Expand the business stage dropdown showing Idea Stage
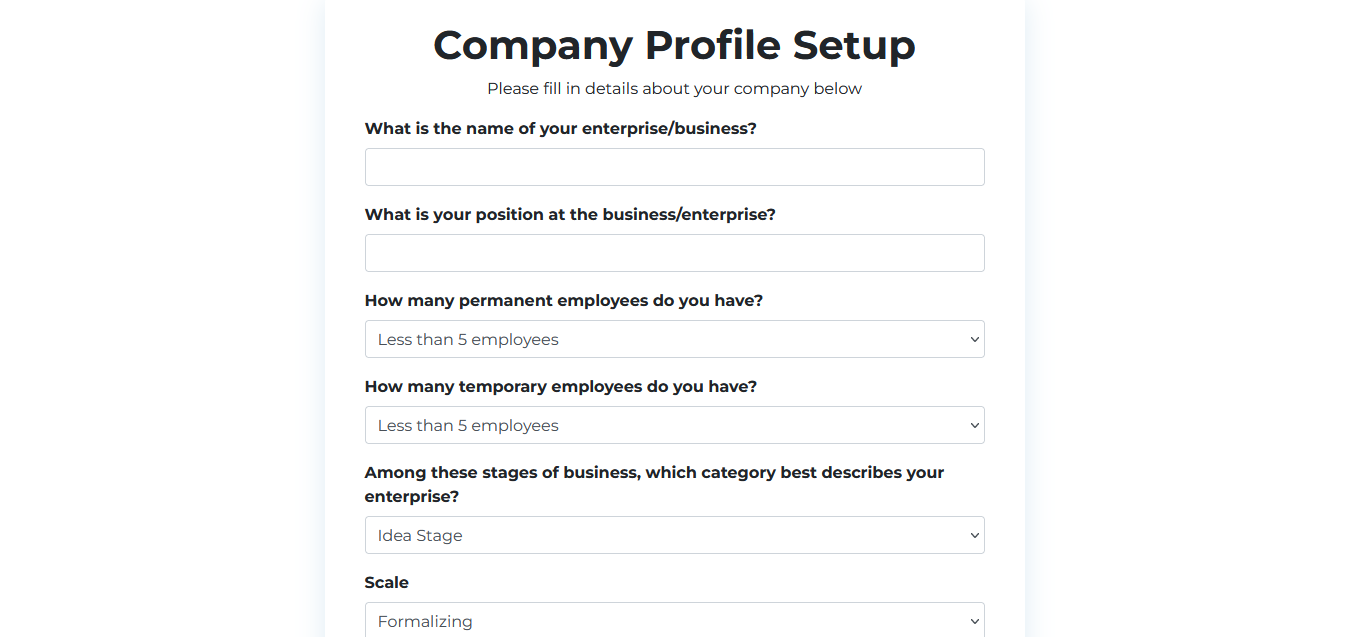The width and height of the screenshot is (1346, 637). (674, 535)
